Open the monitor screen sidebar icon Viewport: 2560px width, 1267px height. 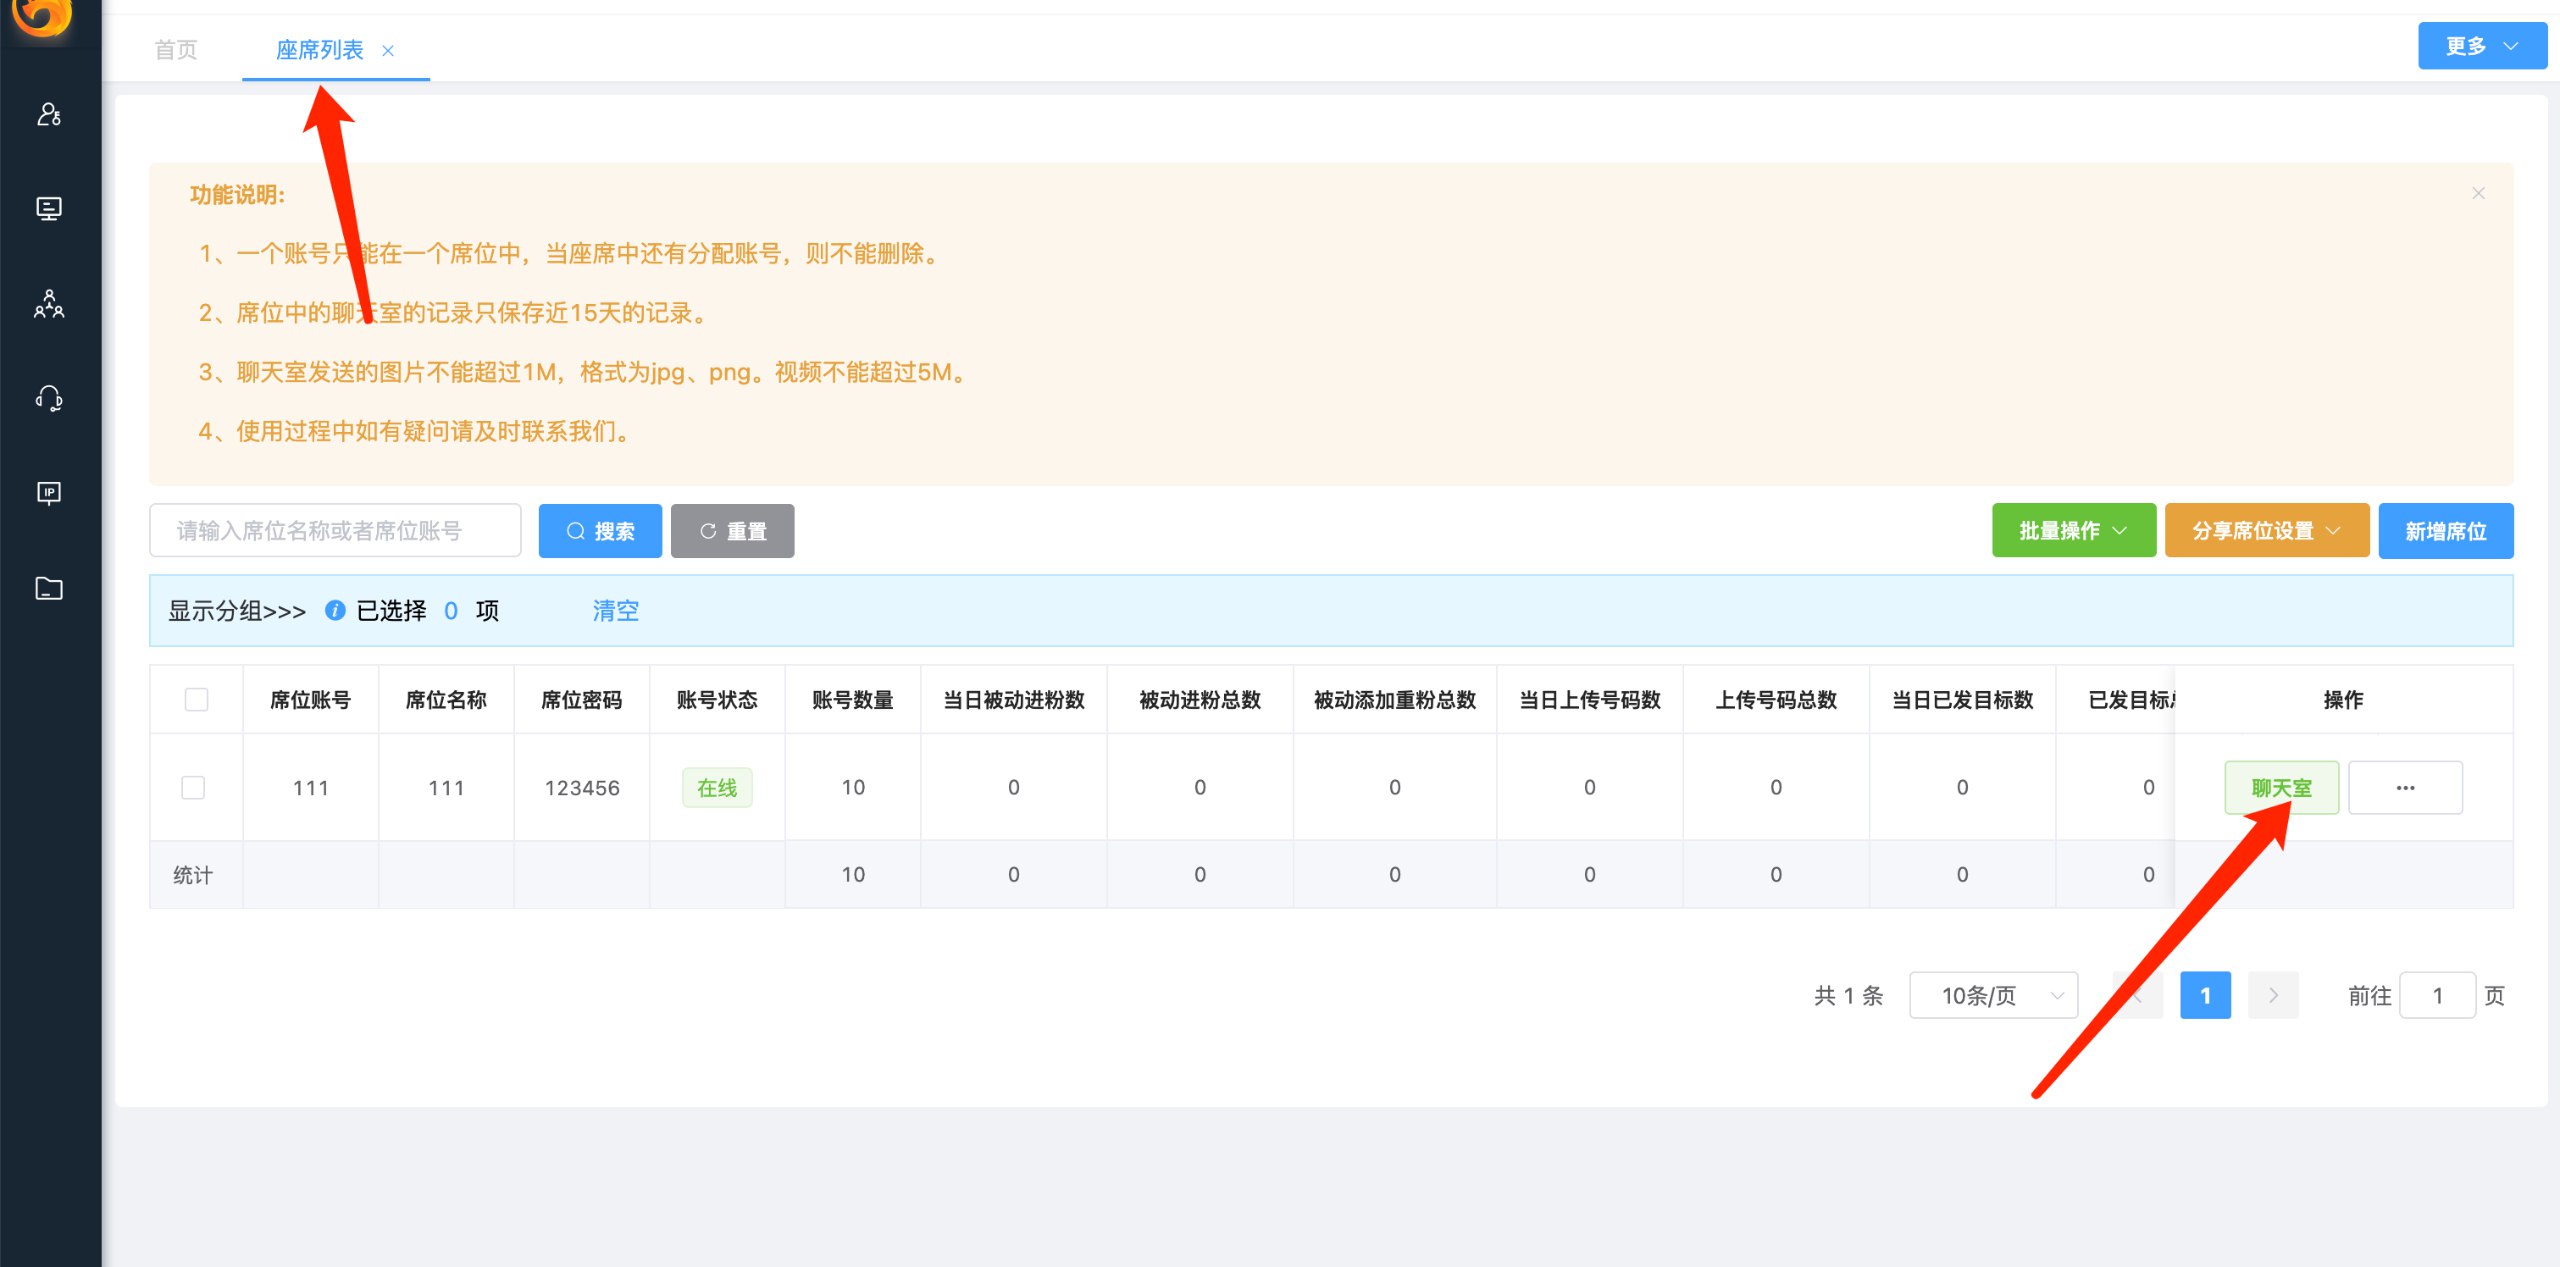49,208
